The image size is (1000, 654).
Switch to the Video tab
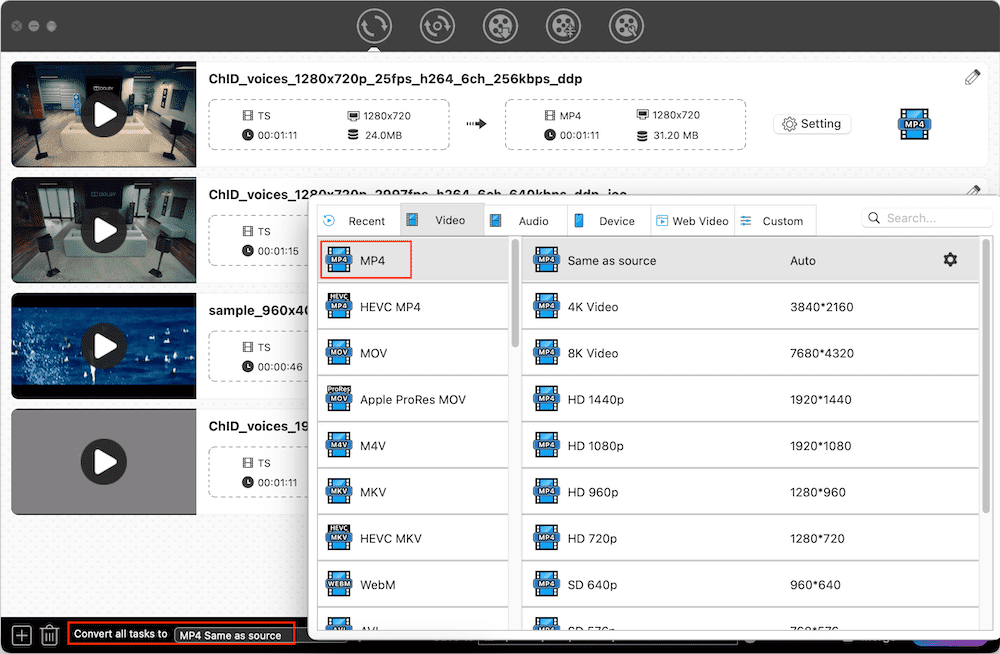click(442, 220)
